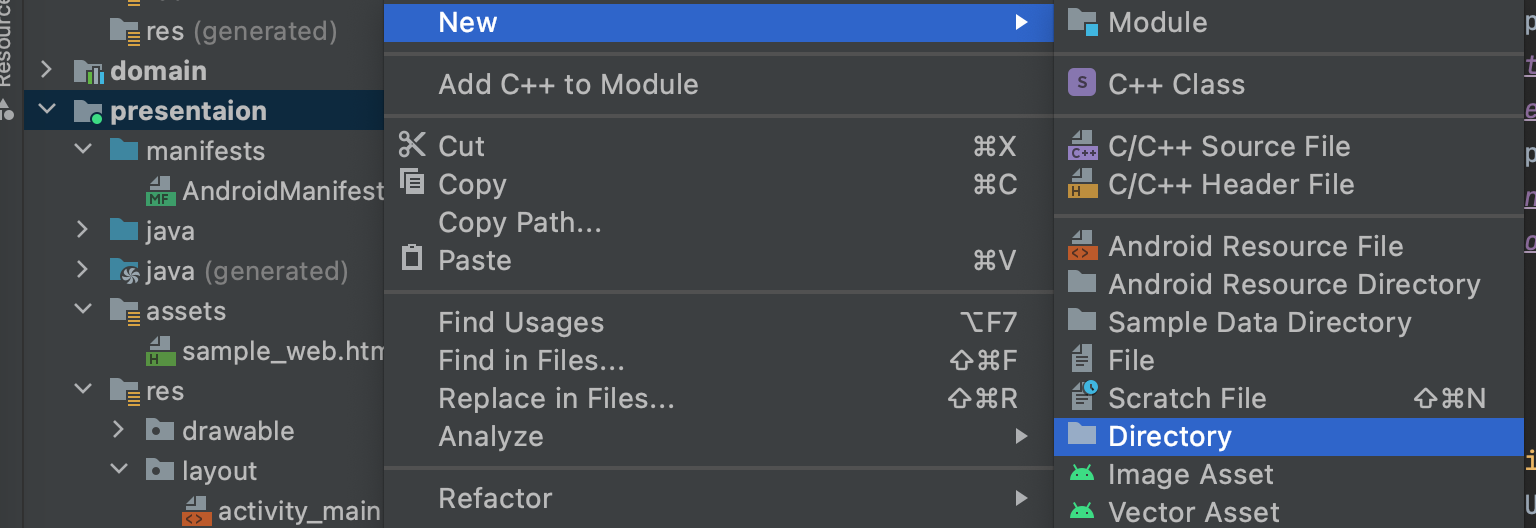Click the C/C++ Header File icon
1536x528 pixels.
tap(1082, 184)
